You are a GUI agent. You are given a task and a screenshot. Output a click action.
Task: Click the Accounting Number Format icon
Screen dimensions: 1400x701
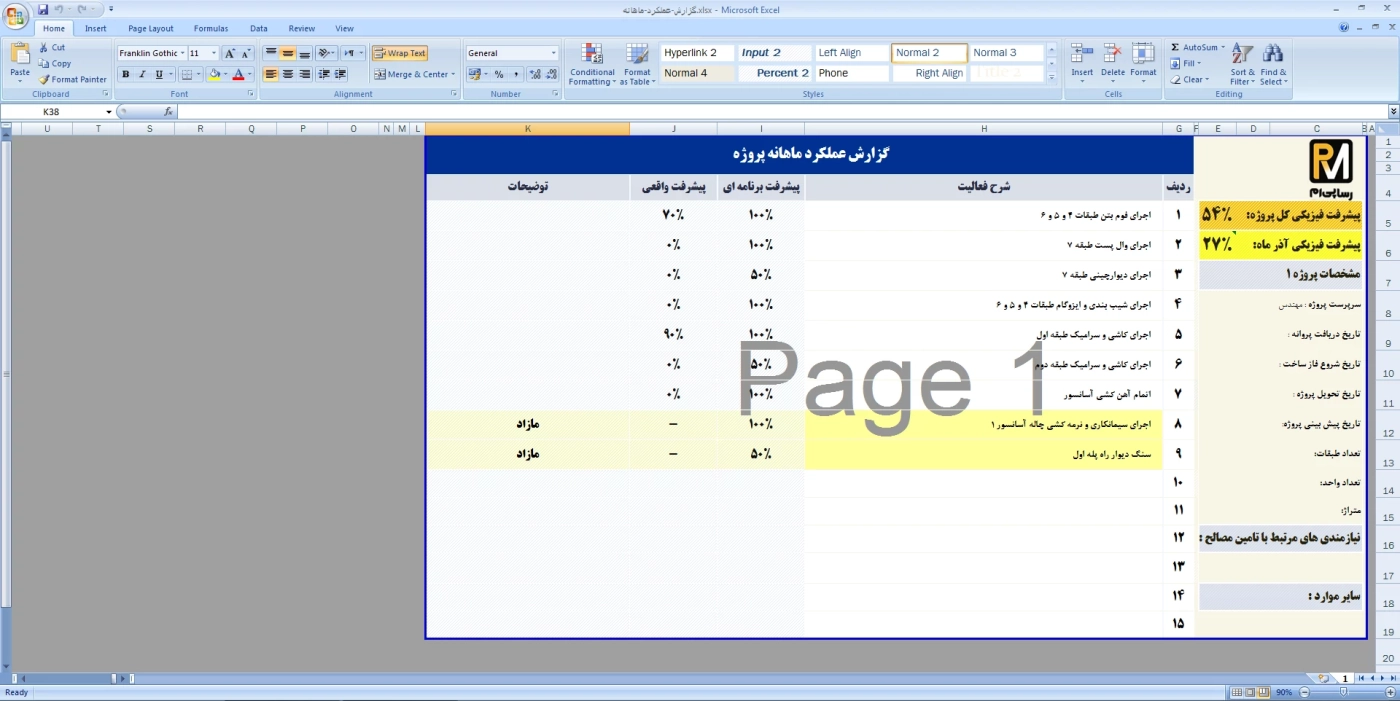[474, 74]
